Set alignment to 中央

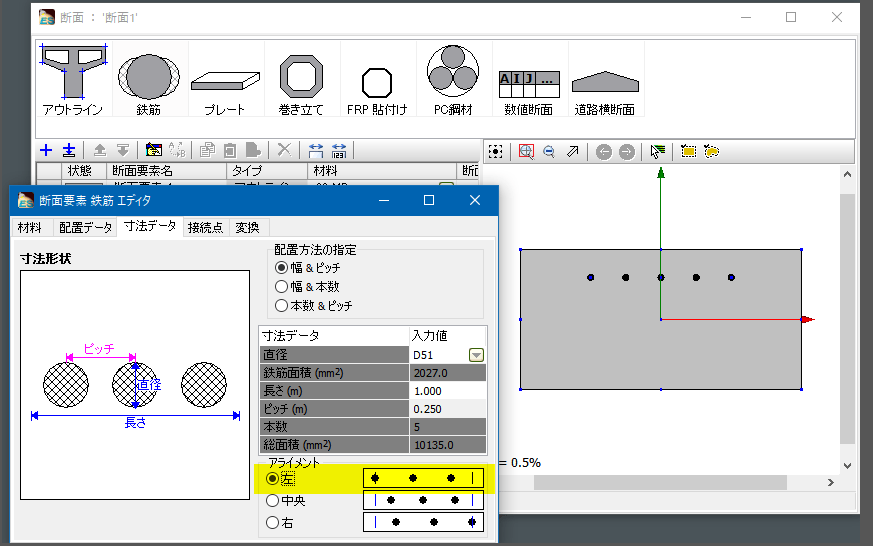[x=273, y=500]
